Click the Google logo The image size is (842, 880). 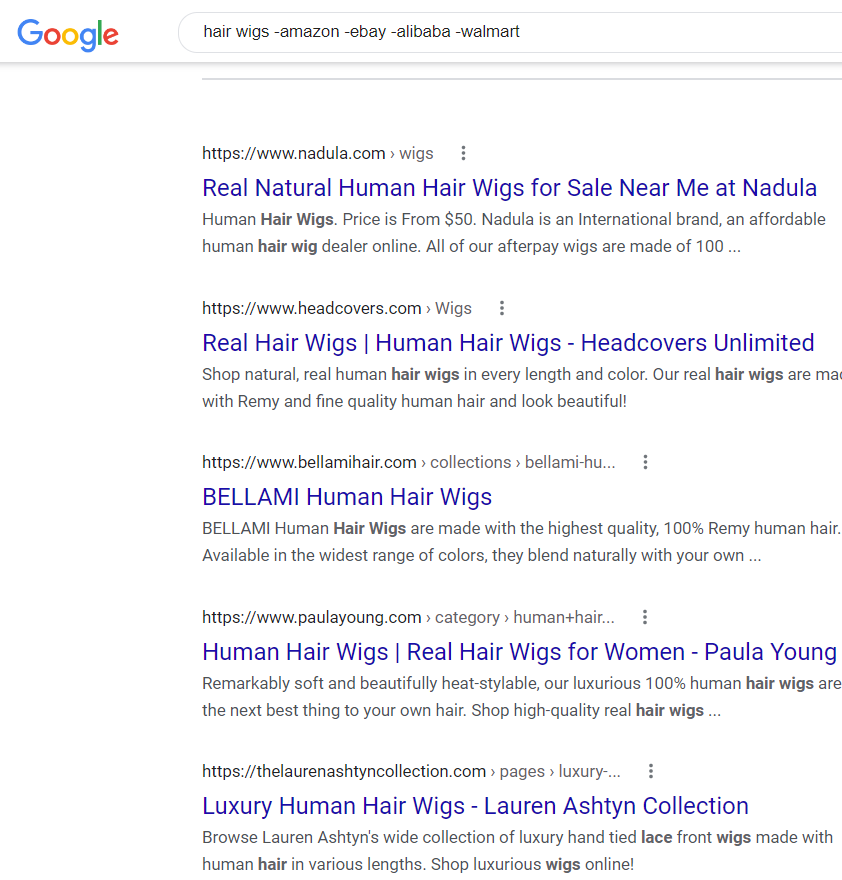click(68, 35)
